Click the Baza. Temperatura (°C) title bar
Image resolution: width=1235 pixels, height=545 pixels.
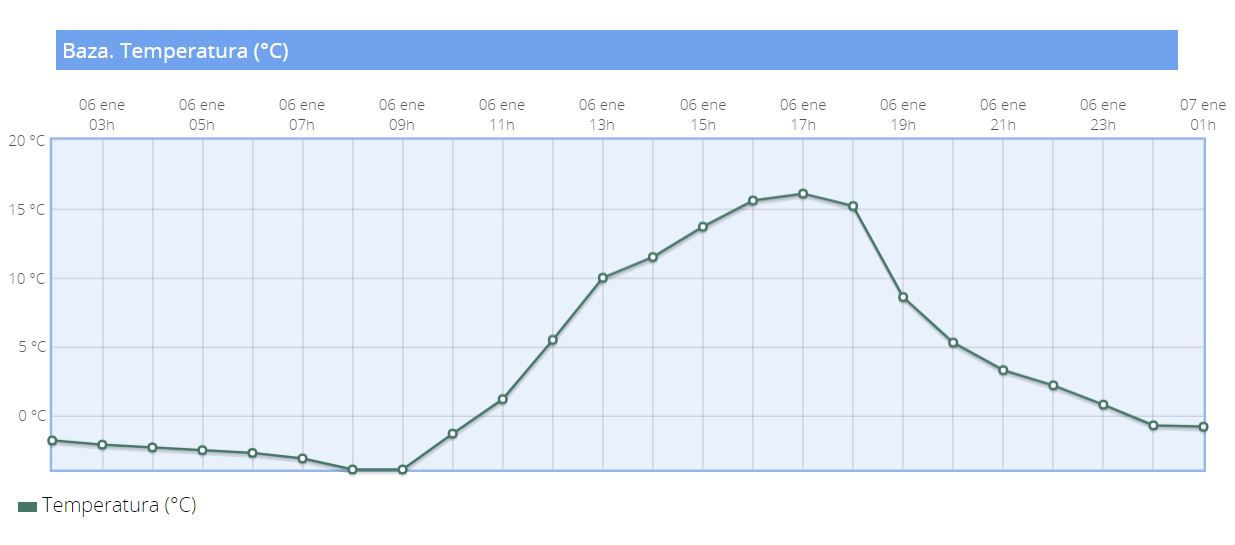[x=616, y=51]
